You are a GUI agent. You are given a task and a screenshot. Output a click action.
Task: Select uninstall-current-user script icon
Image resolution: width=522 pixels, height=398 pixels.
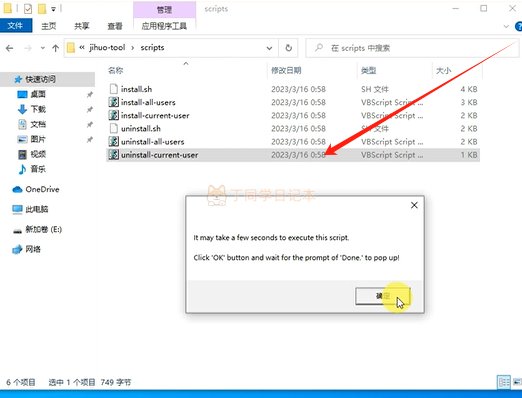click(114, 155)
